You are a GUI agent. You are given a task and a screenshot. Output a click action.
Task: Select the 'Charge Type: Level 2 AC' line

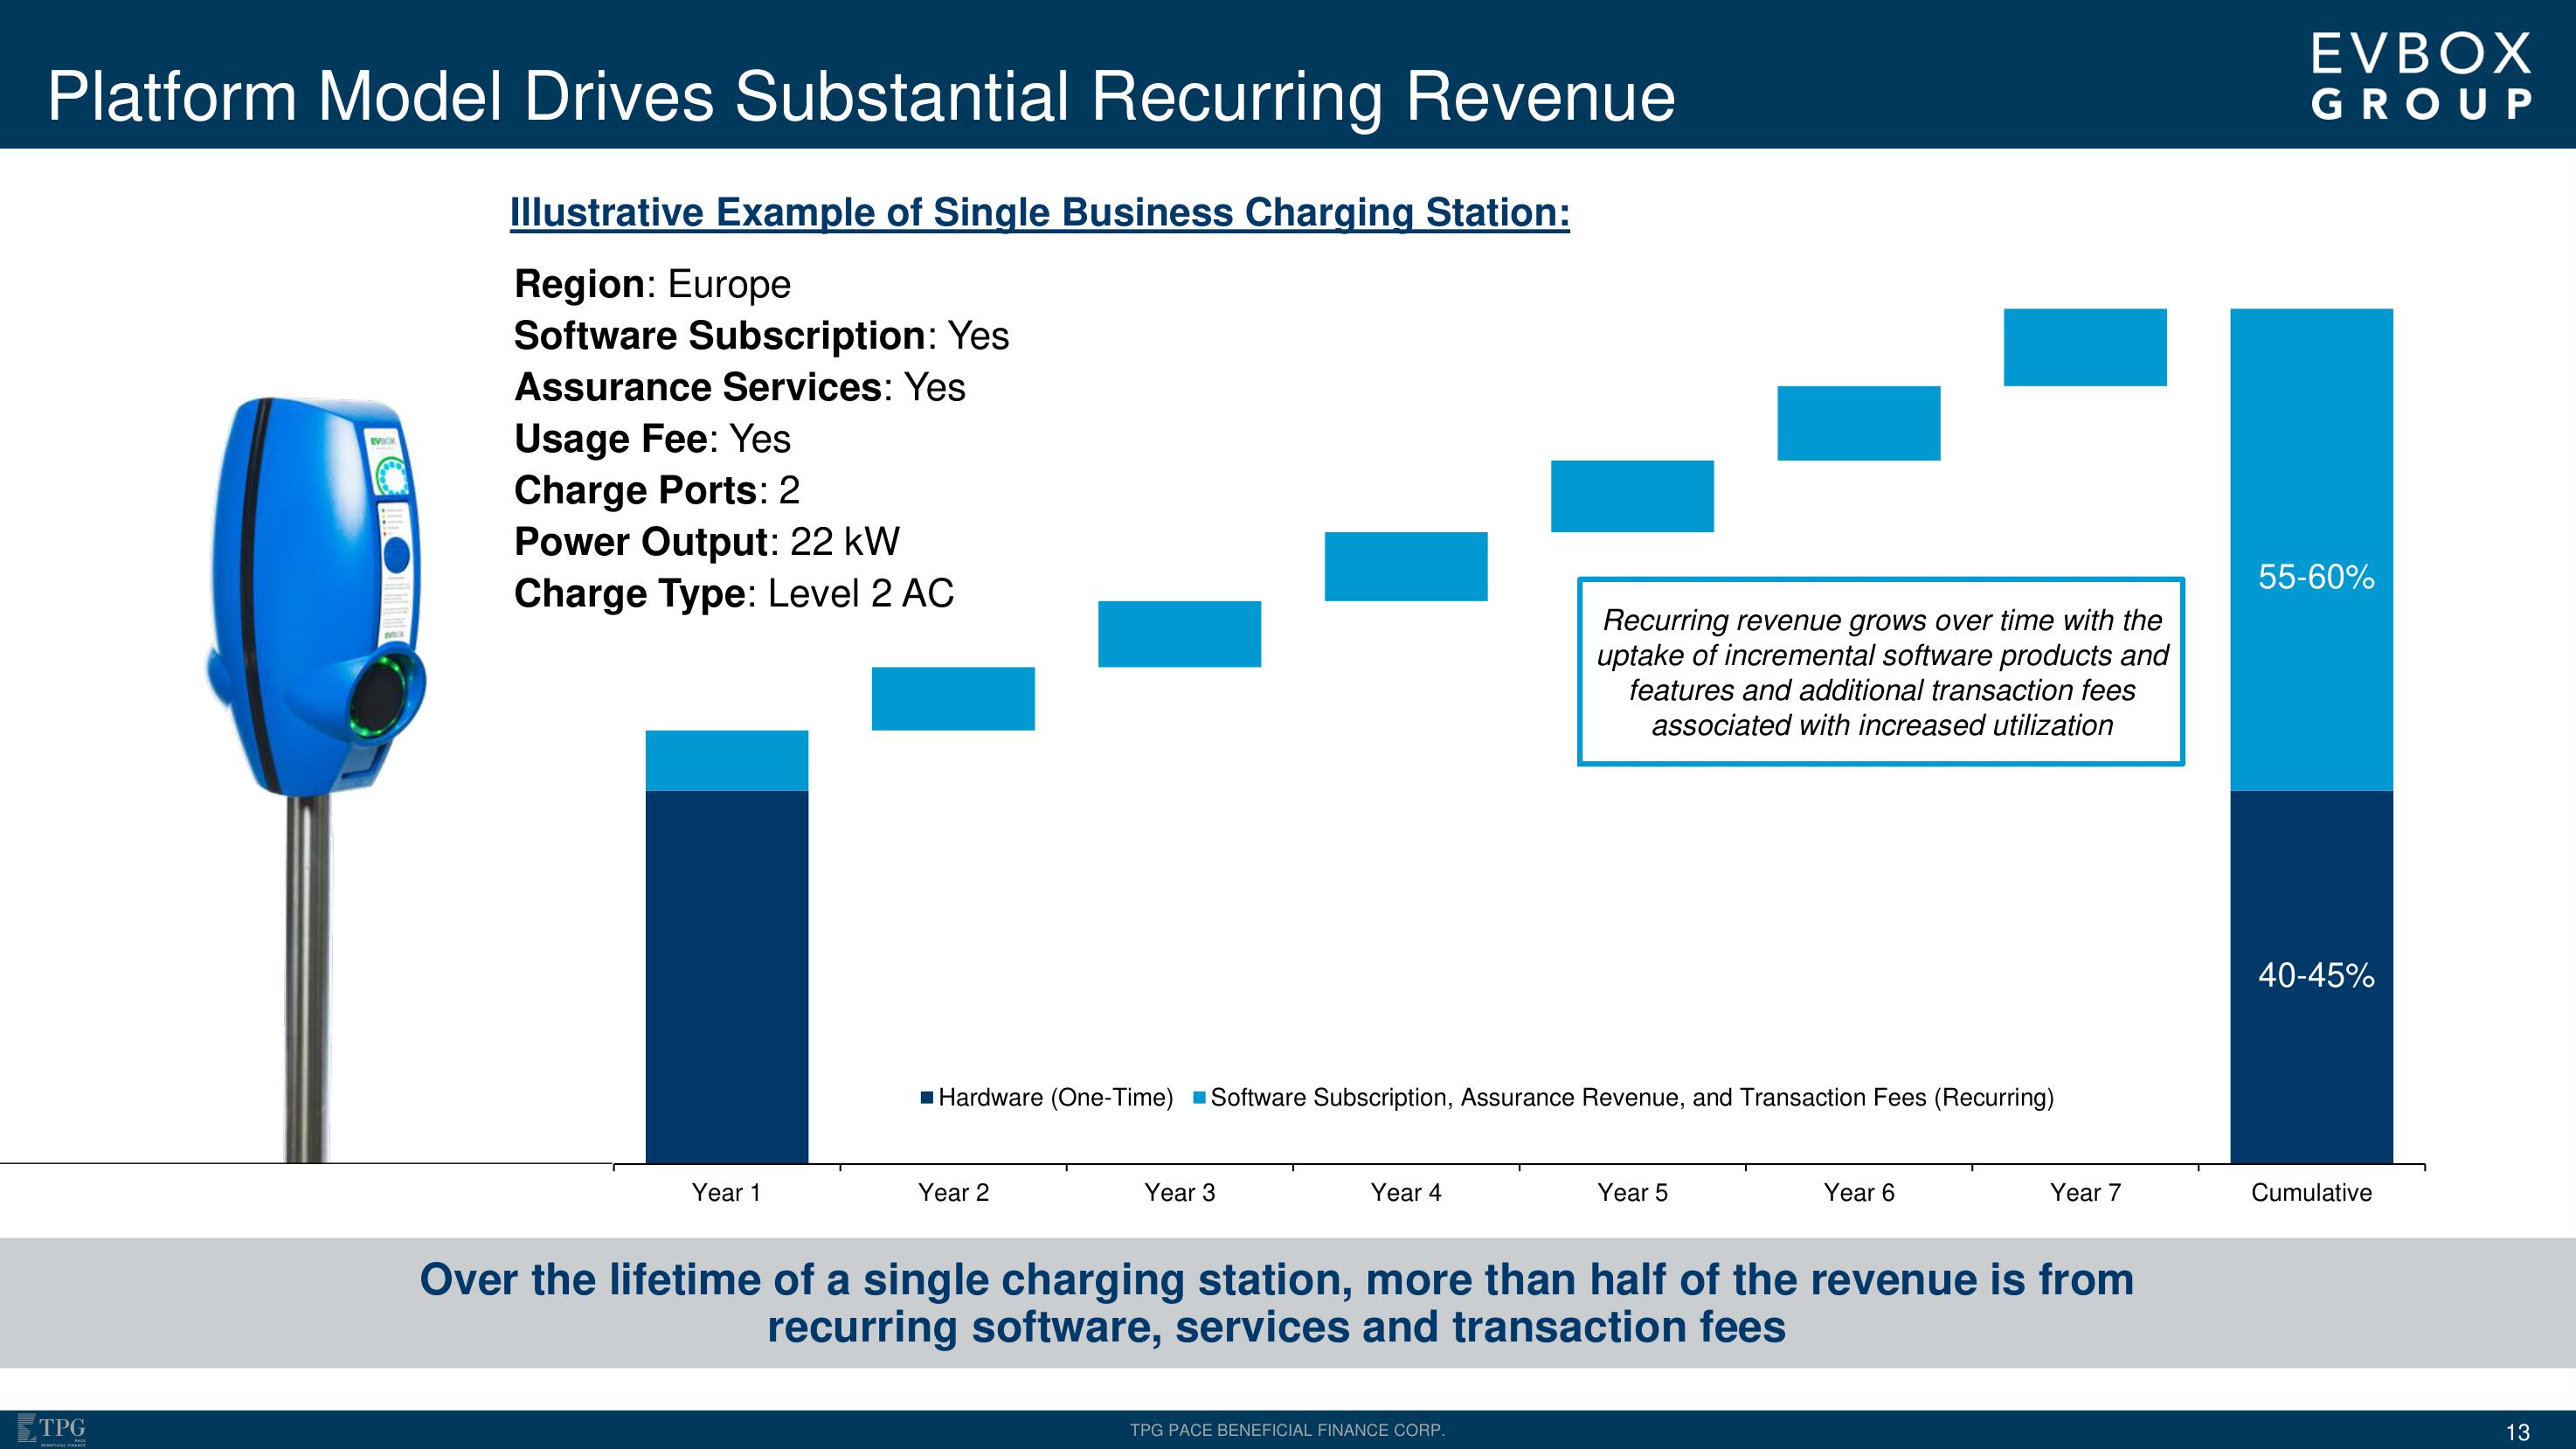point(734,594)
